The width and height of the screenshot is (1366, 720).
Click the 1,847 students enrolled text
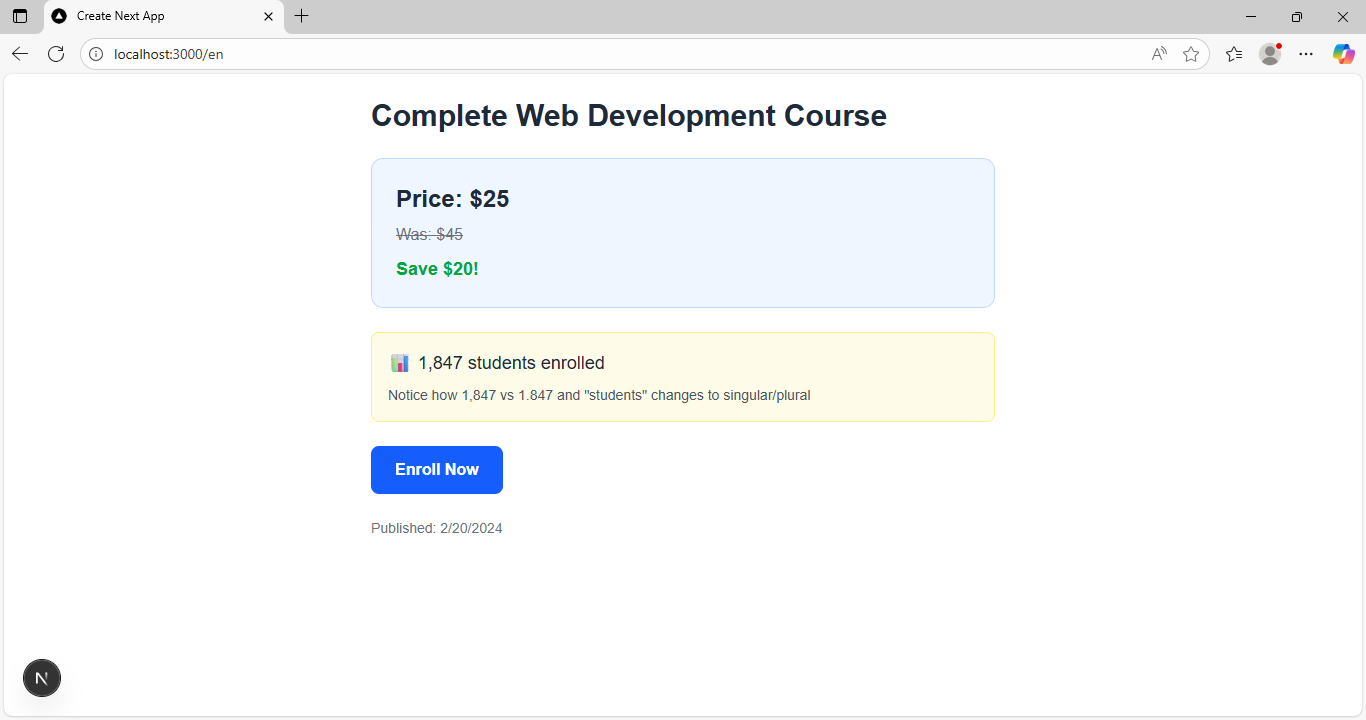click(x=511, y=363)
